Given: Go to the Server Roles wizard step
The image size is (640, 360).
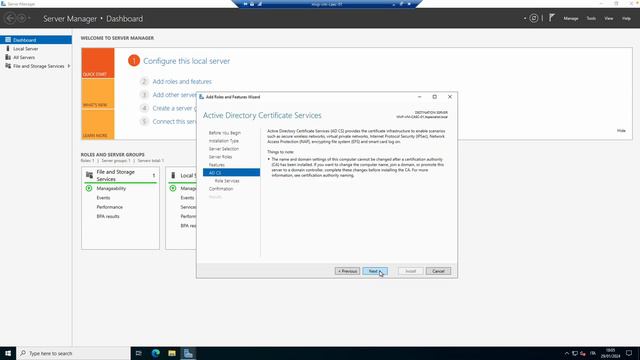Looking at the screenshot, I should [x=220, y=157].
